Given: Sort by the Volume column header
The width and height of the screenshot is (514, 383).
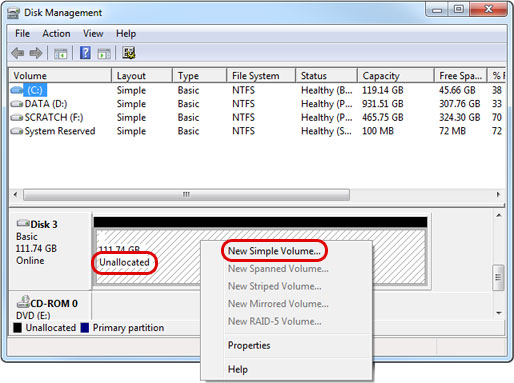Looking at the screenshot, I should point(60,76).
